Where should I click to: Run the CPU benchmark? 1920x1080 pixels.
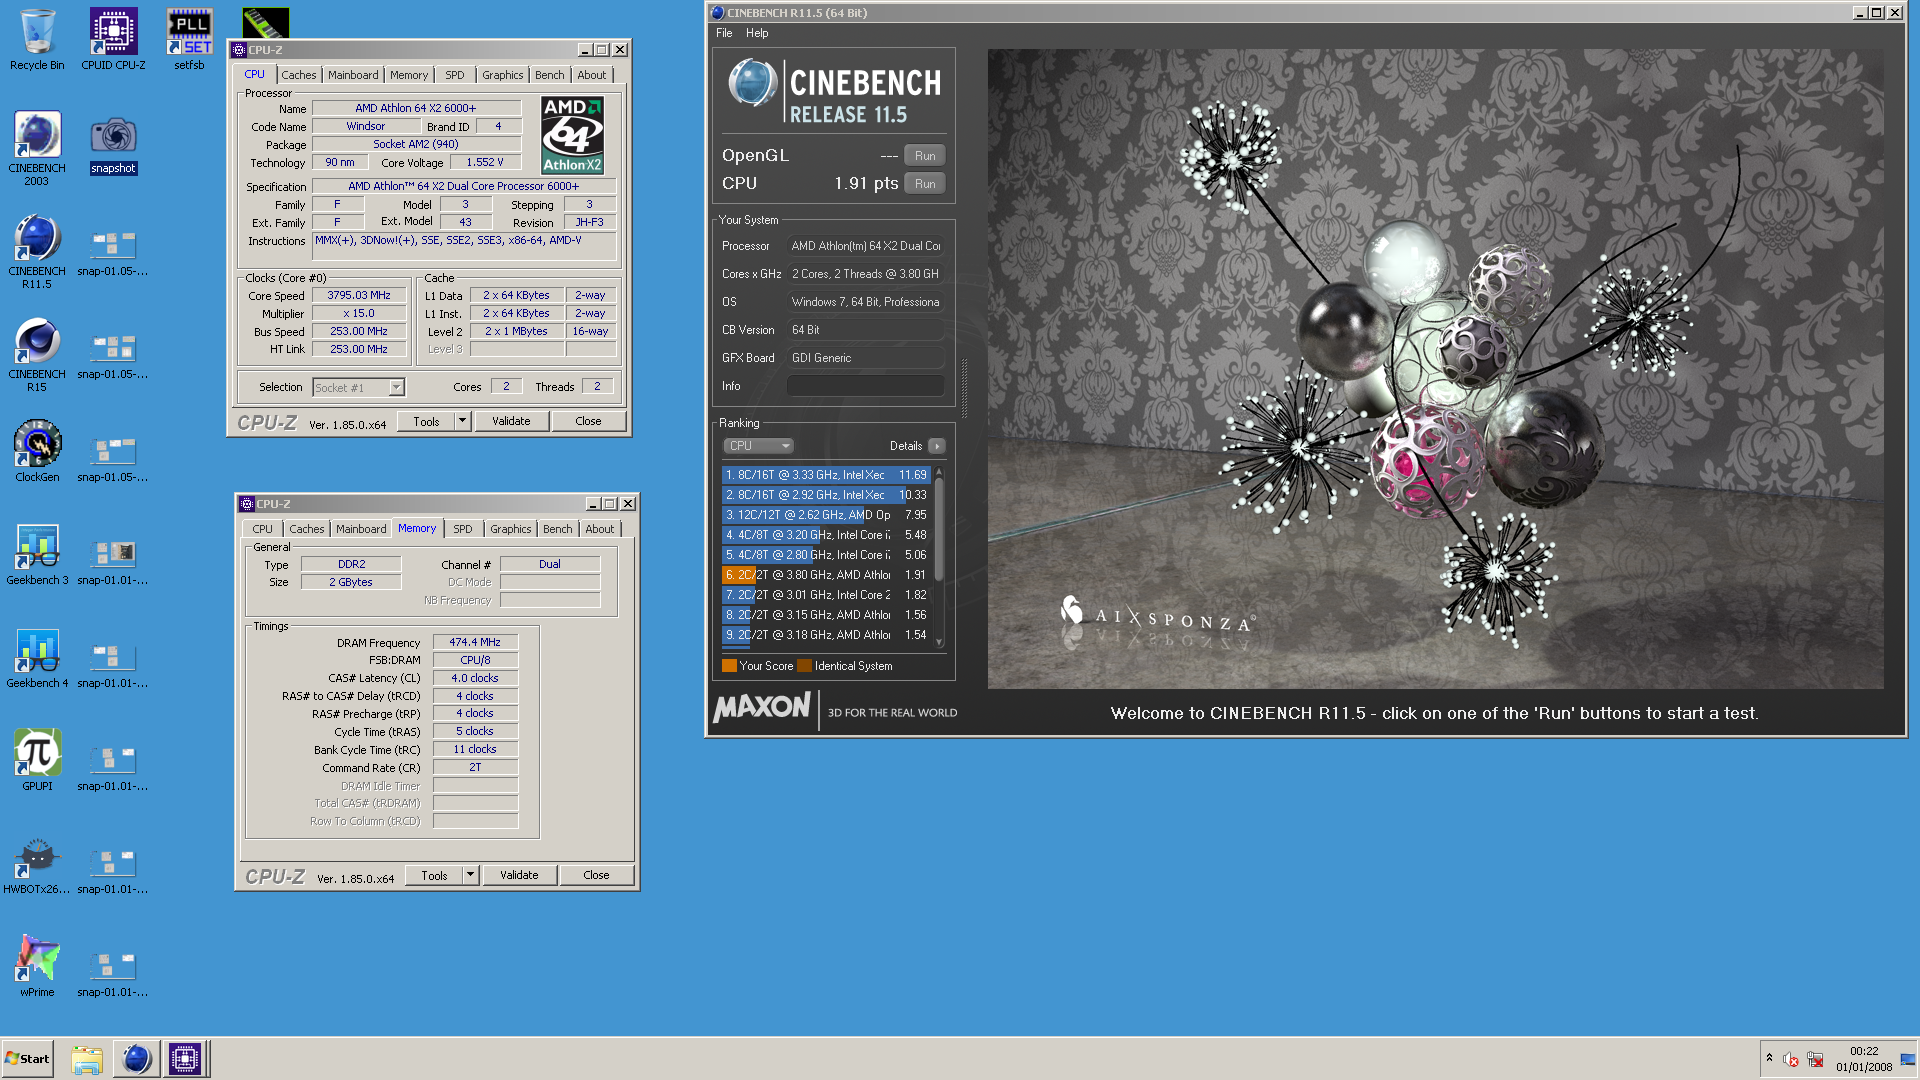pyautogui.click(x=925, y=184)
